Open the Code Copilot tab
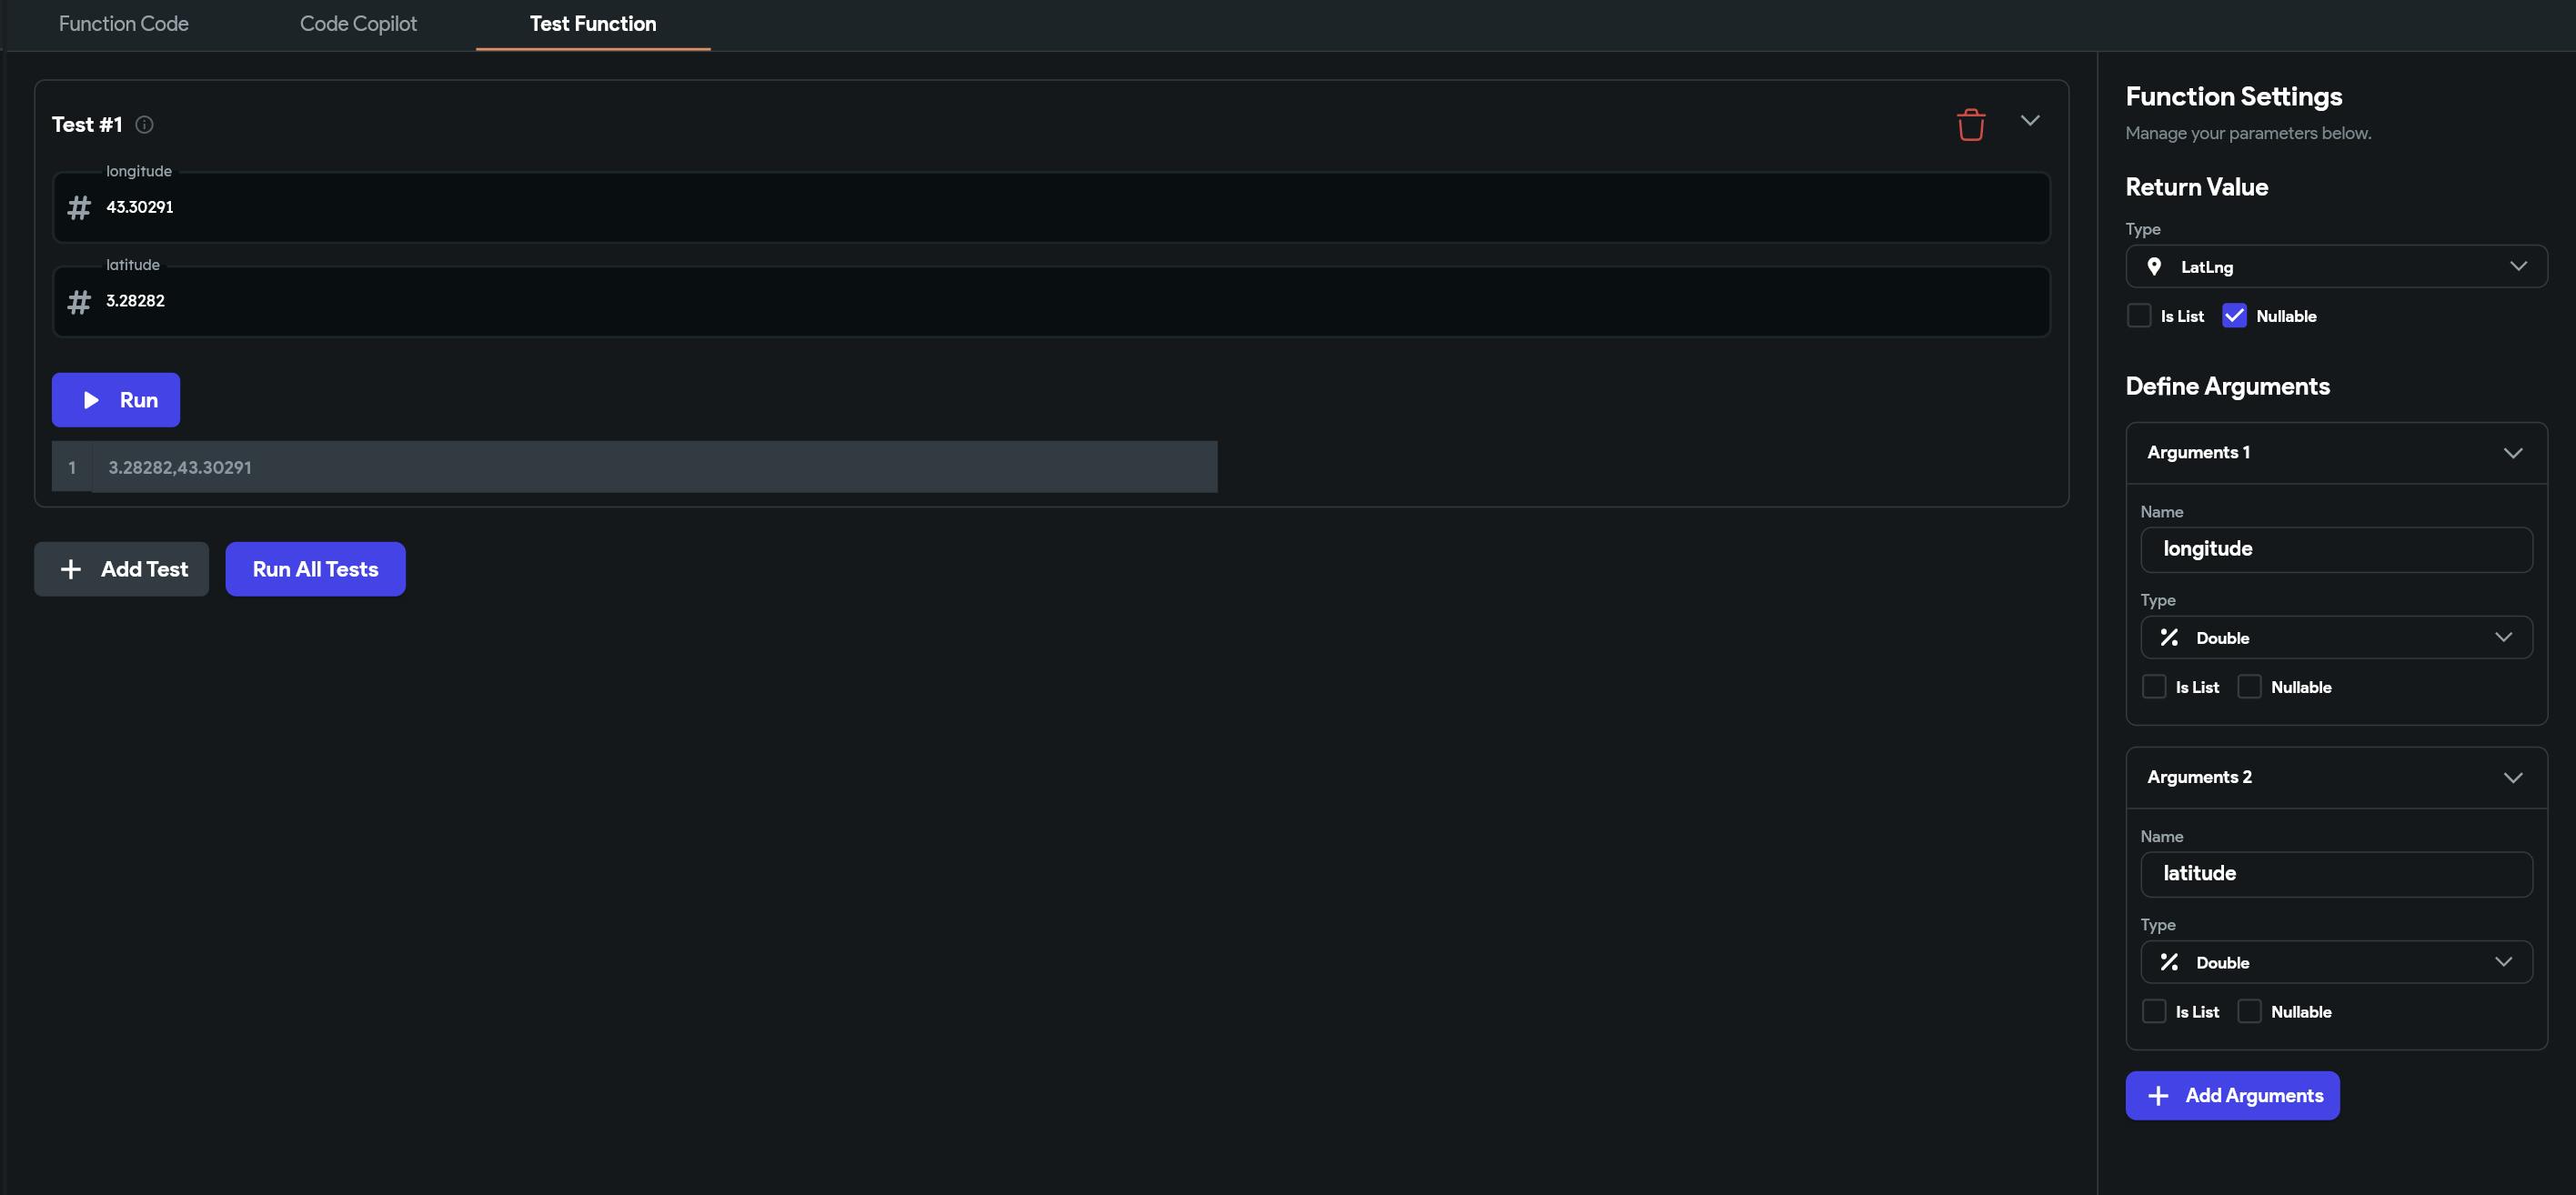The height and width of the screenshot is (1195, 2576). tap(358, 24)
